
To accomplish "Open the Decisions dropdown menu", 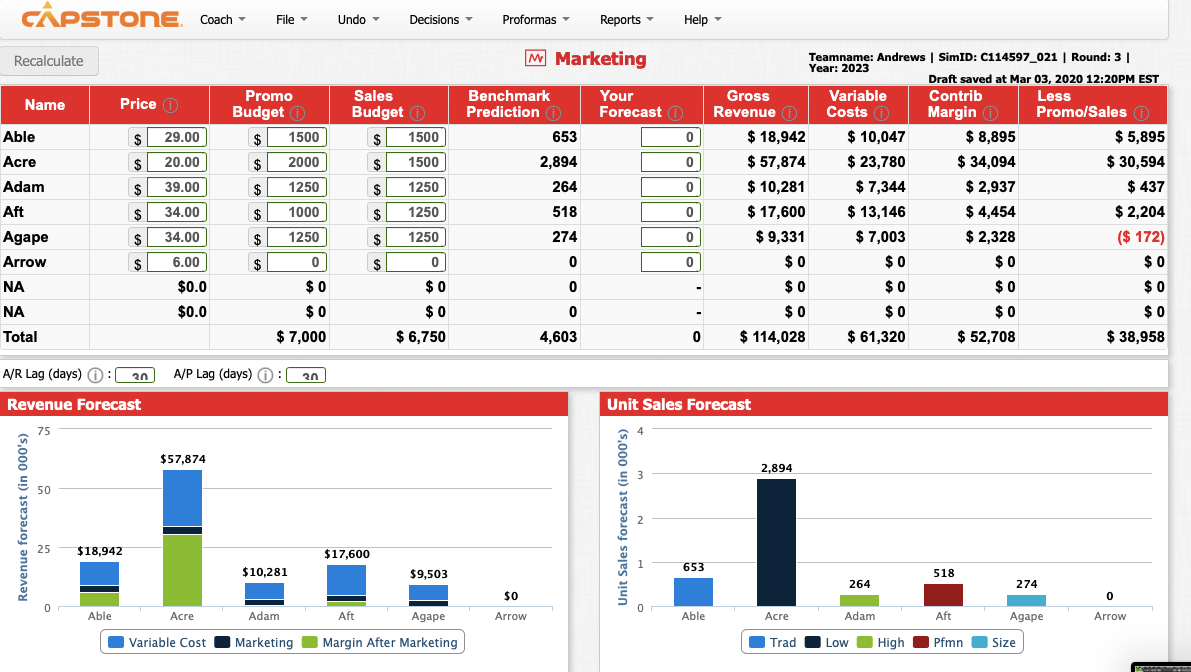I will [x=437, y=19].
